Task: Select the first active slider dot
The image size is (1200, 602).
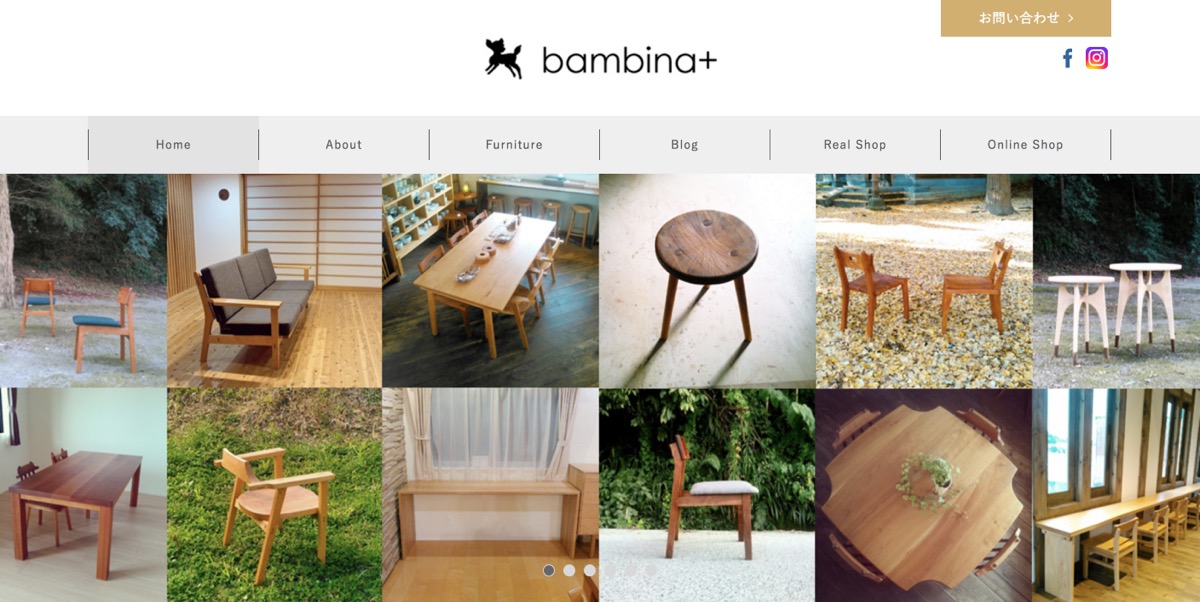Action: coord(549,570)
